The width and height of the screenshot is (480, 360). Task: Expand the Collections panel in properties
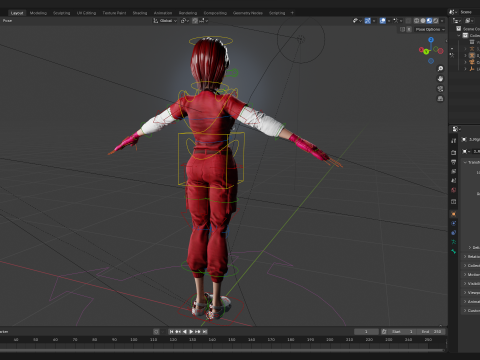[471, 266]
